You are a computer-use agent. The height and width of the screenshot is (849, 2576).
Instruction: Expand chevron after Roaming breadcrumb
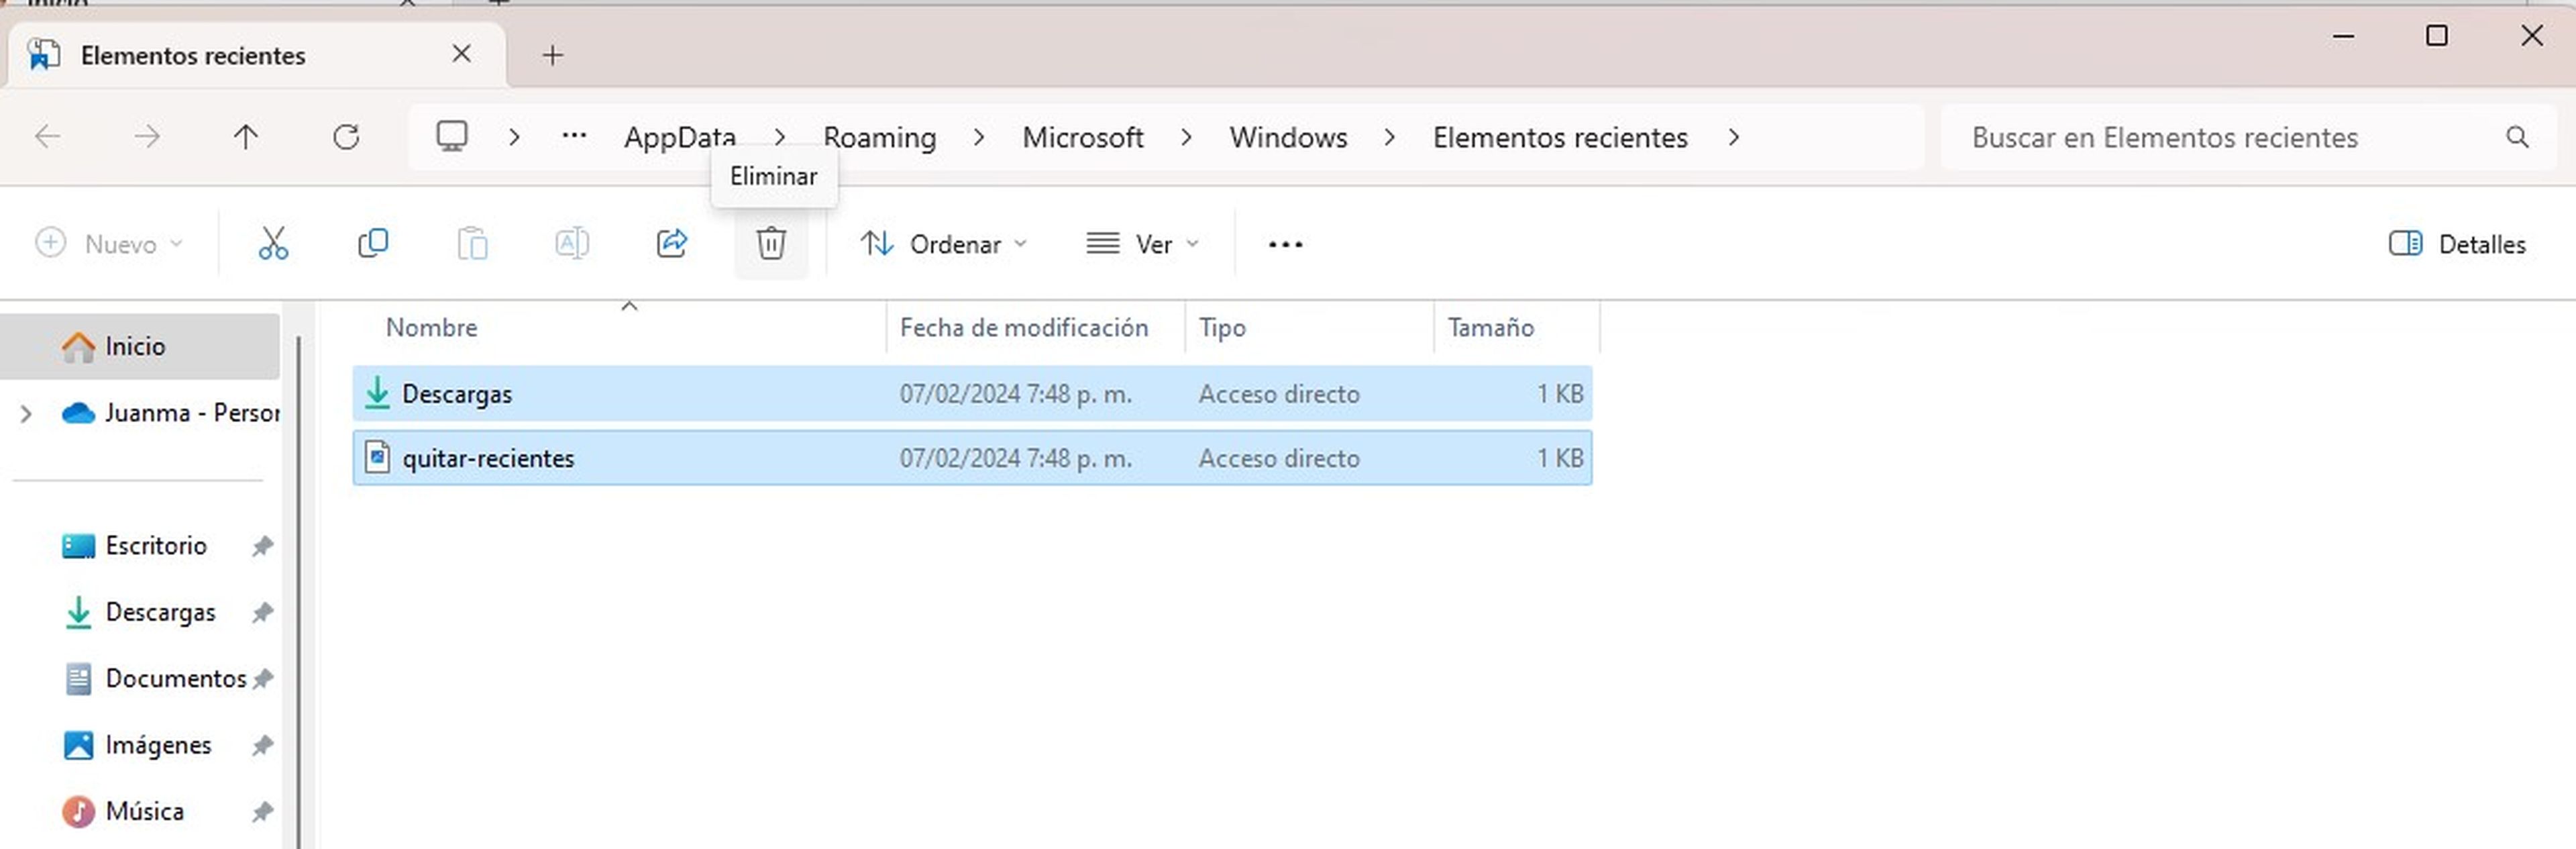tap(979, 137)
